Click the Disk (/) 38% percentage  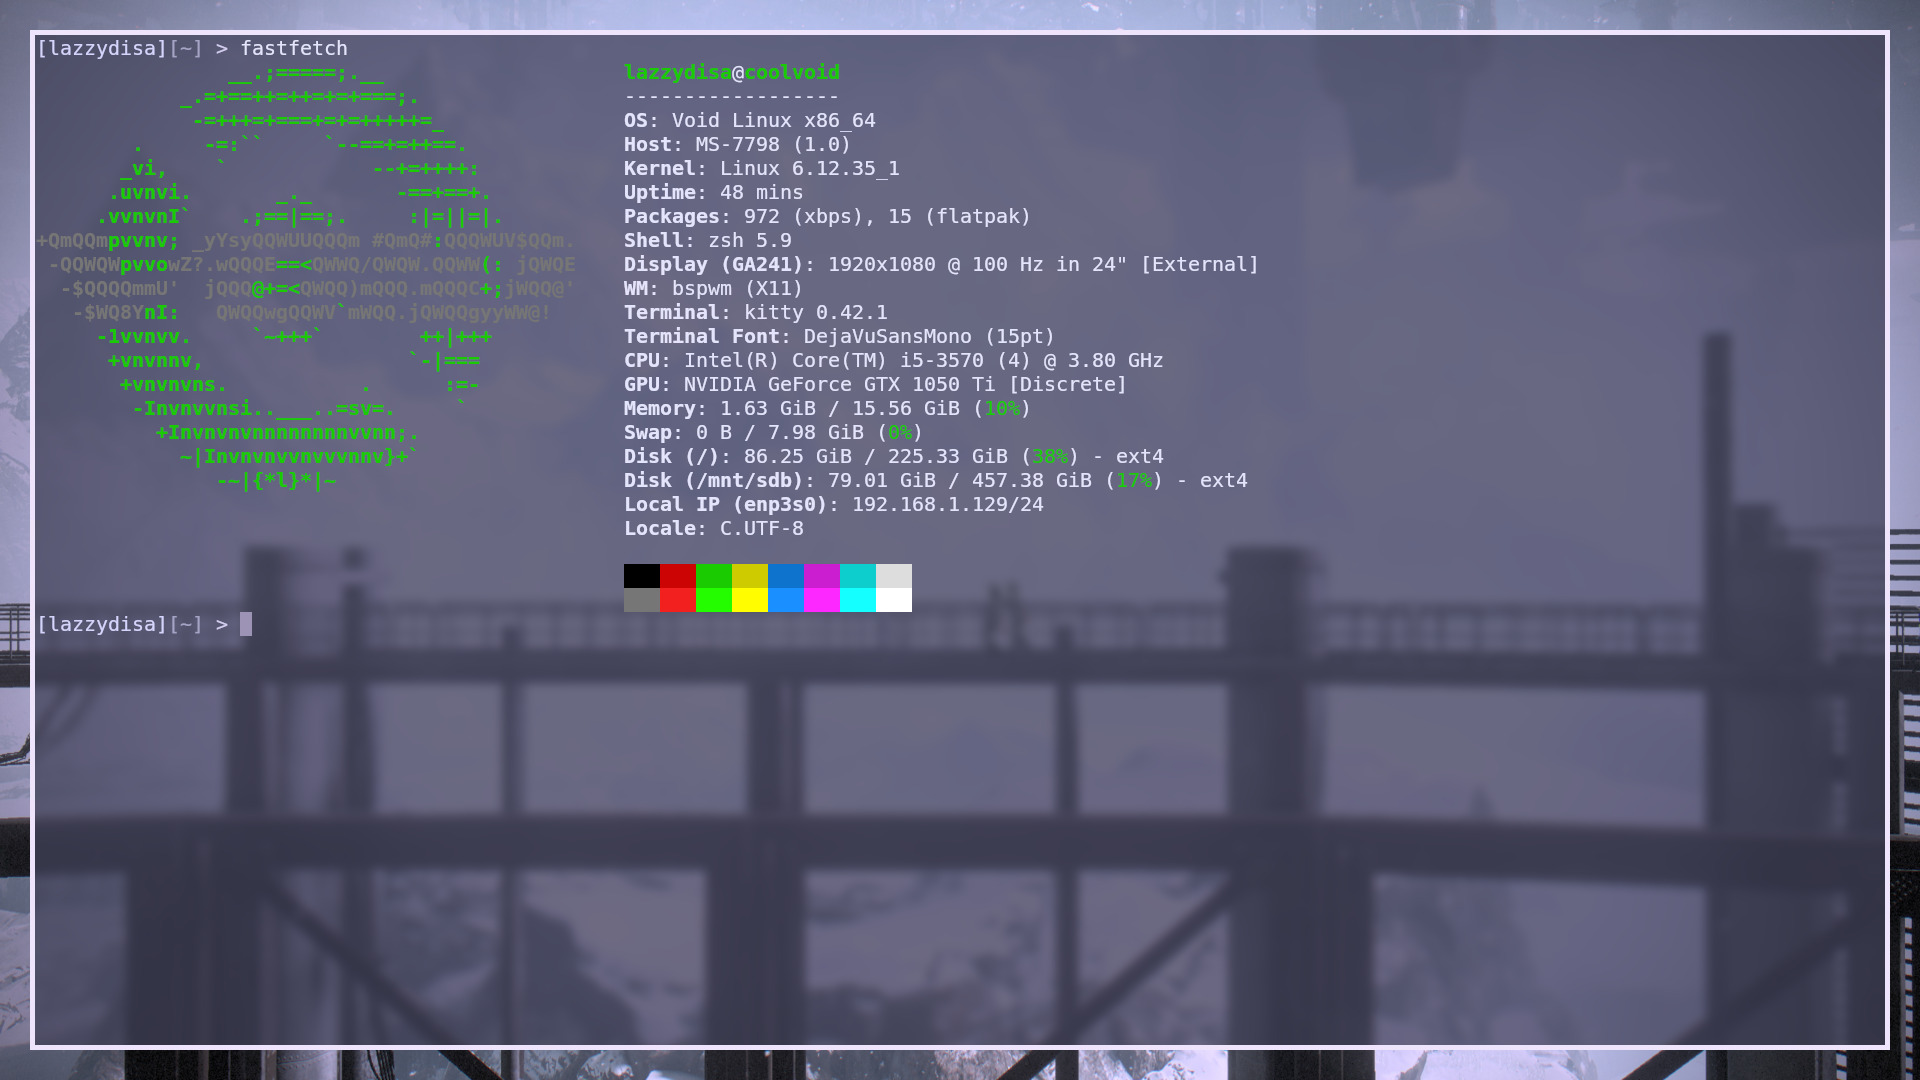click(x=1049, y=457)
